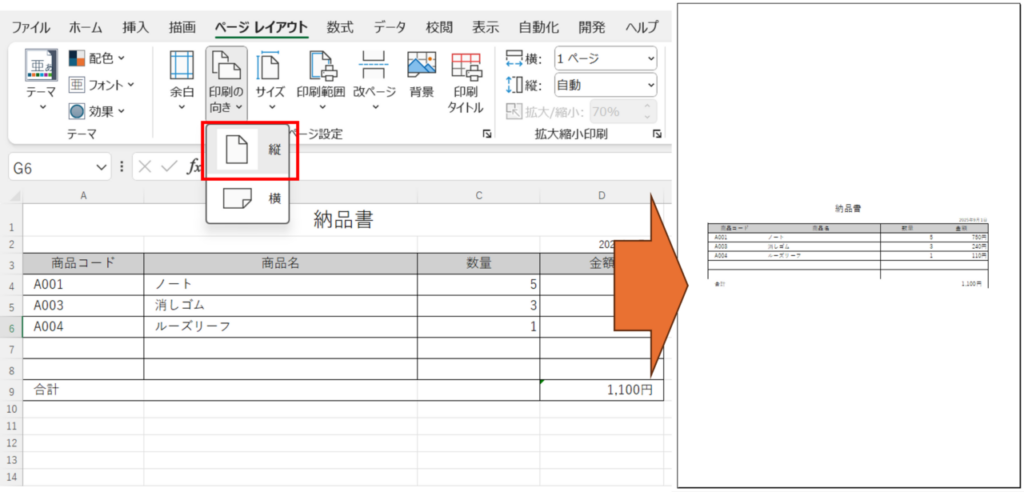Image resolution: width=1024 pixels, height=492 pixels.
Task: Click cell containing A004
Action: point(83,327)
